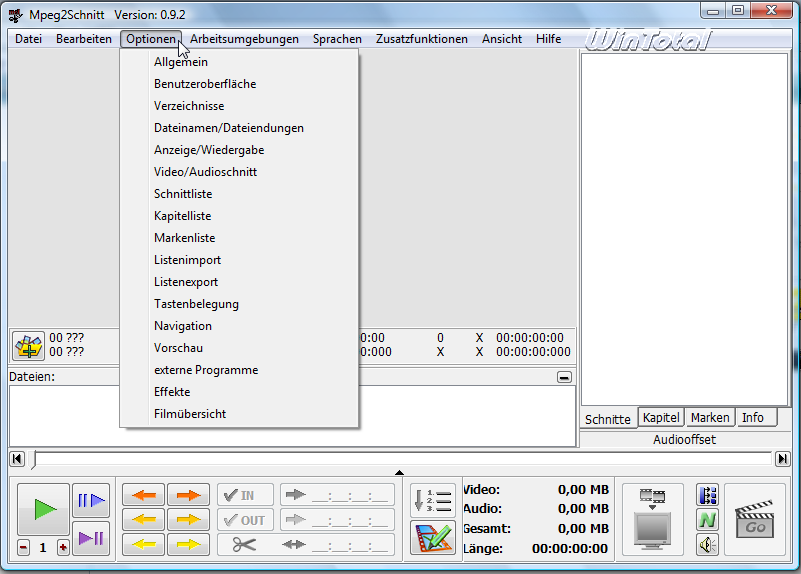The image size is (801, 574).
Task: Click the timeline position slider track
Action: (x=402, y=459)
